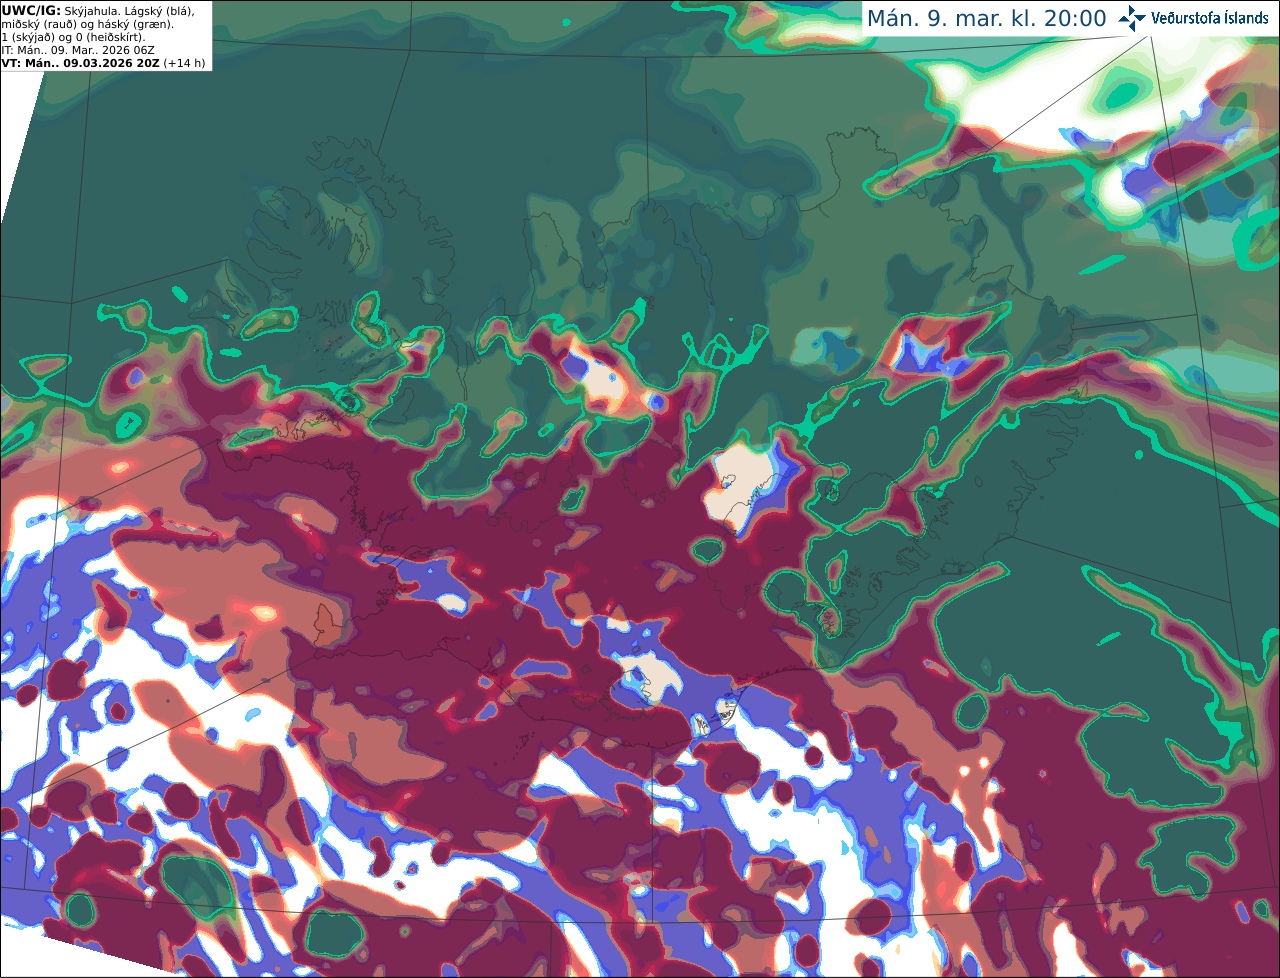Screen dimensions: 1280x978
Task: Click the "Mán. 9. mar. kl. 20:00" timestamp
Action: pos(986,19)
